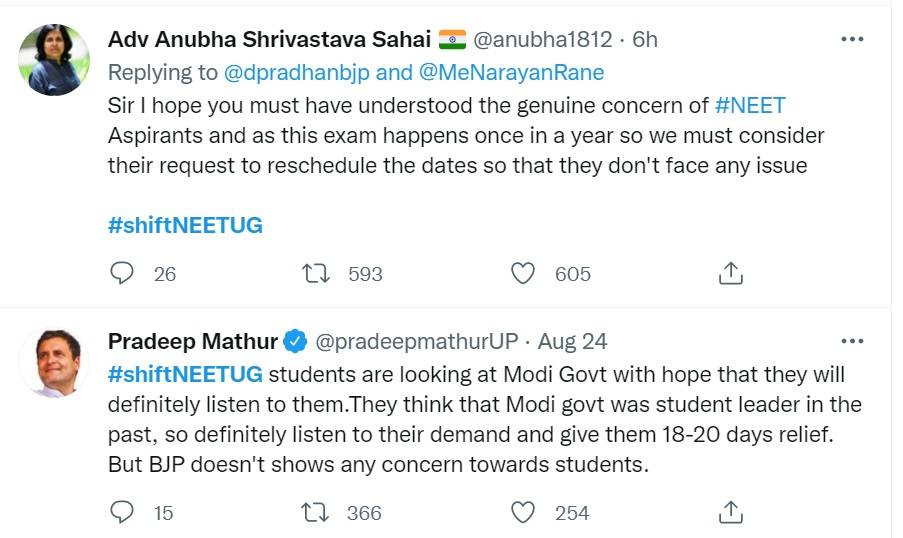Open Pradeep Mathur's profile name
The image size is (903, 538).
coord(193,341)
